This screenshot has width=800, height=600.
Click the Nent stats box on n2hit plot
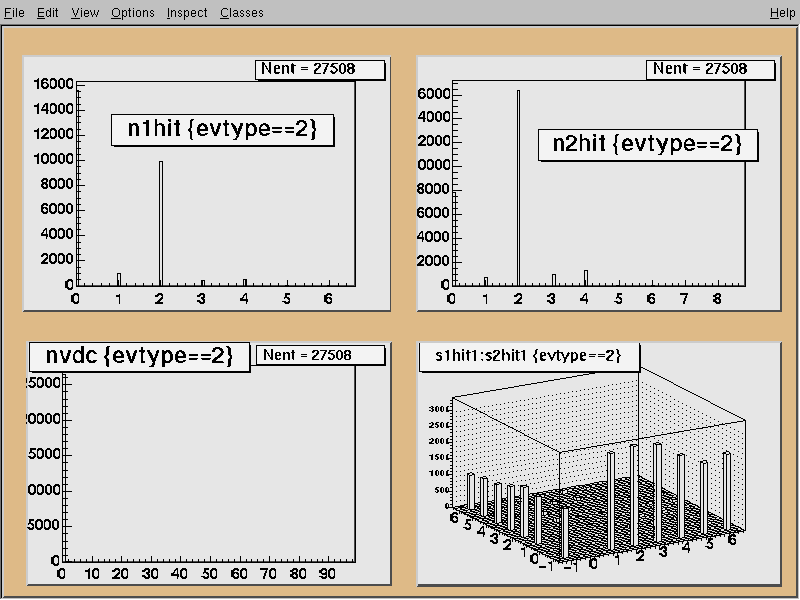tap(710, 69)
